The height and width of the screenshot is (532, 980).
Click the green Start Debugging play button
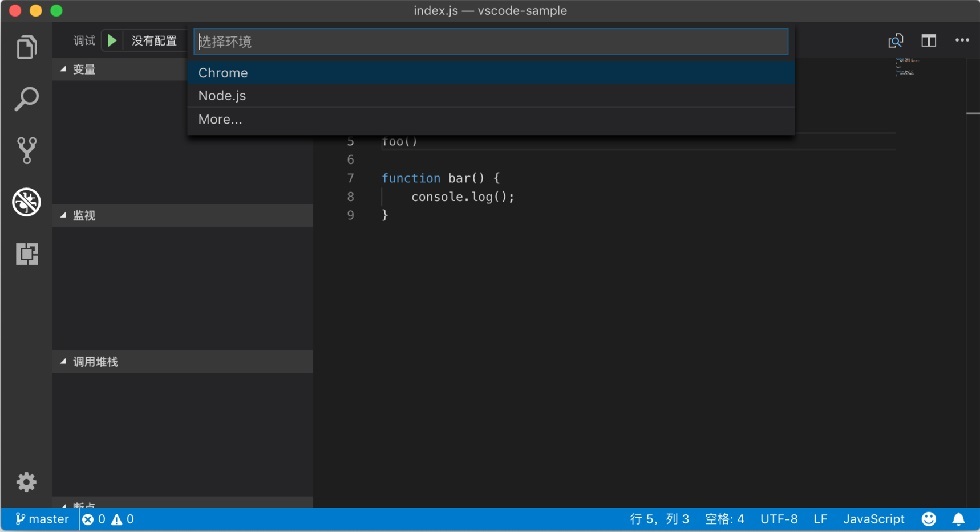[x=112, y=41]
